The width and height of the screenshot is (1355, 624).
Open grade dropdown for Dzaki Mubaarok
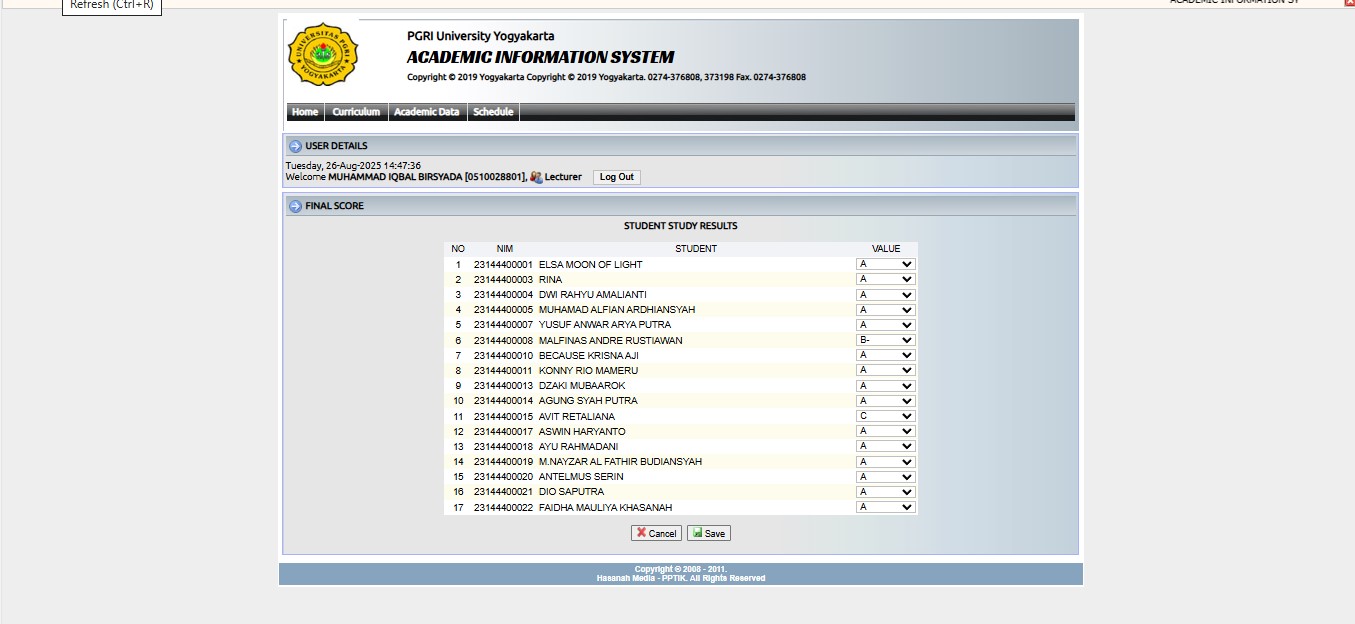pos(885,386)
